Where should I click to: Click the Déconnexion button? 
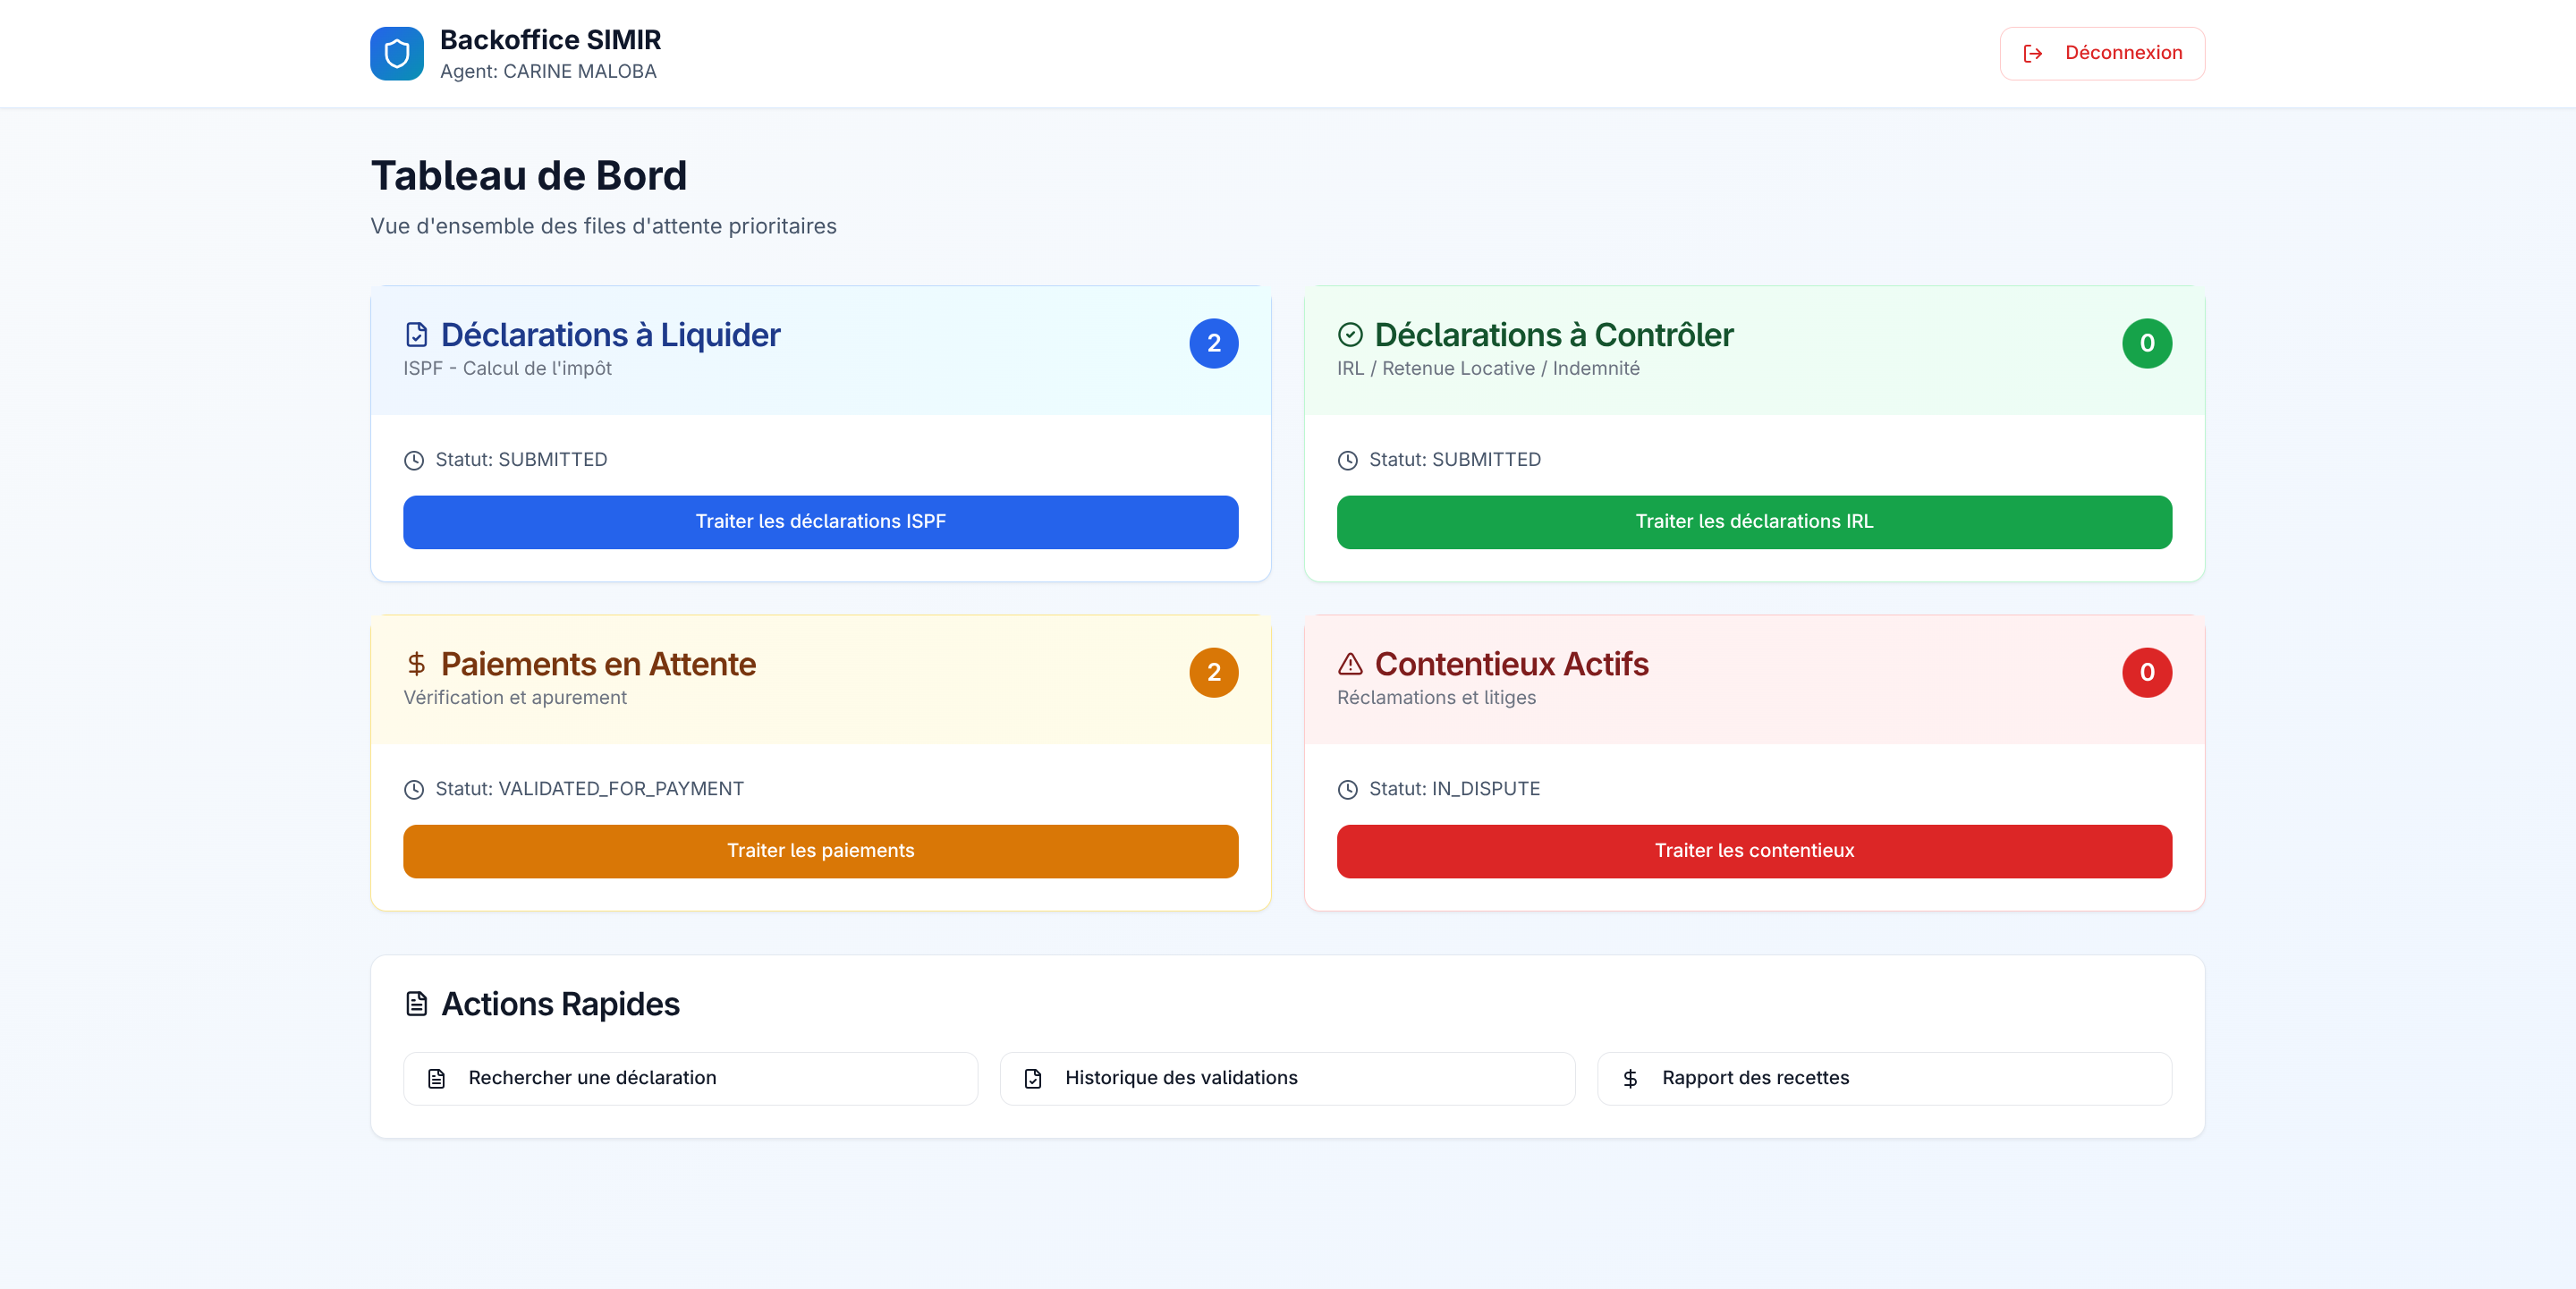point(2101,53)
